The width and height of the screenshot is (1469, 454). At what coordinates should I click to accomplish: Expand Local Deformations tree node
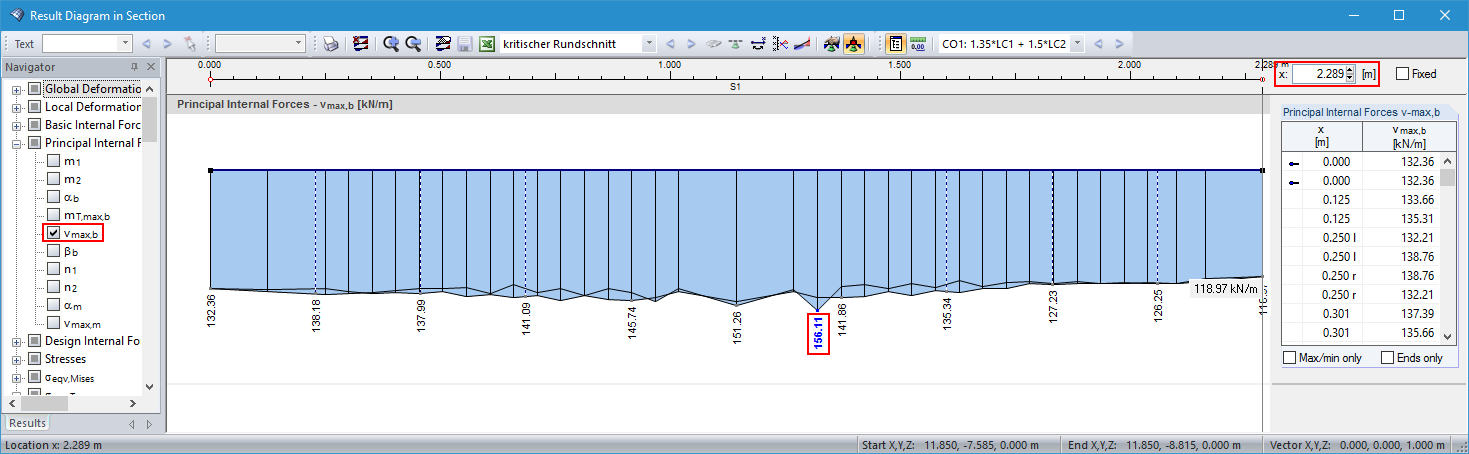17,107
